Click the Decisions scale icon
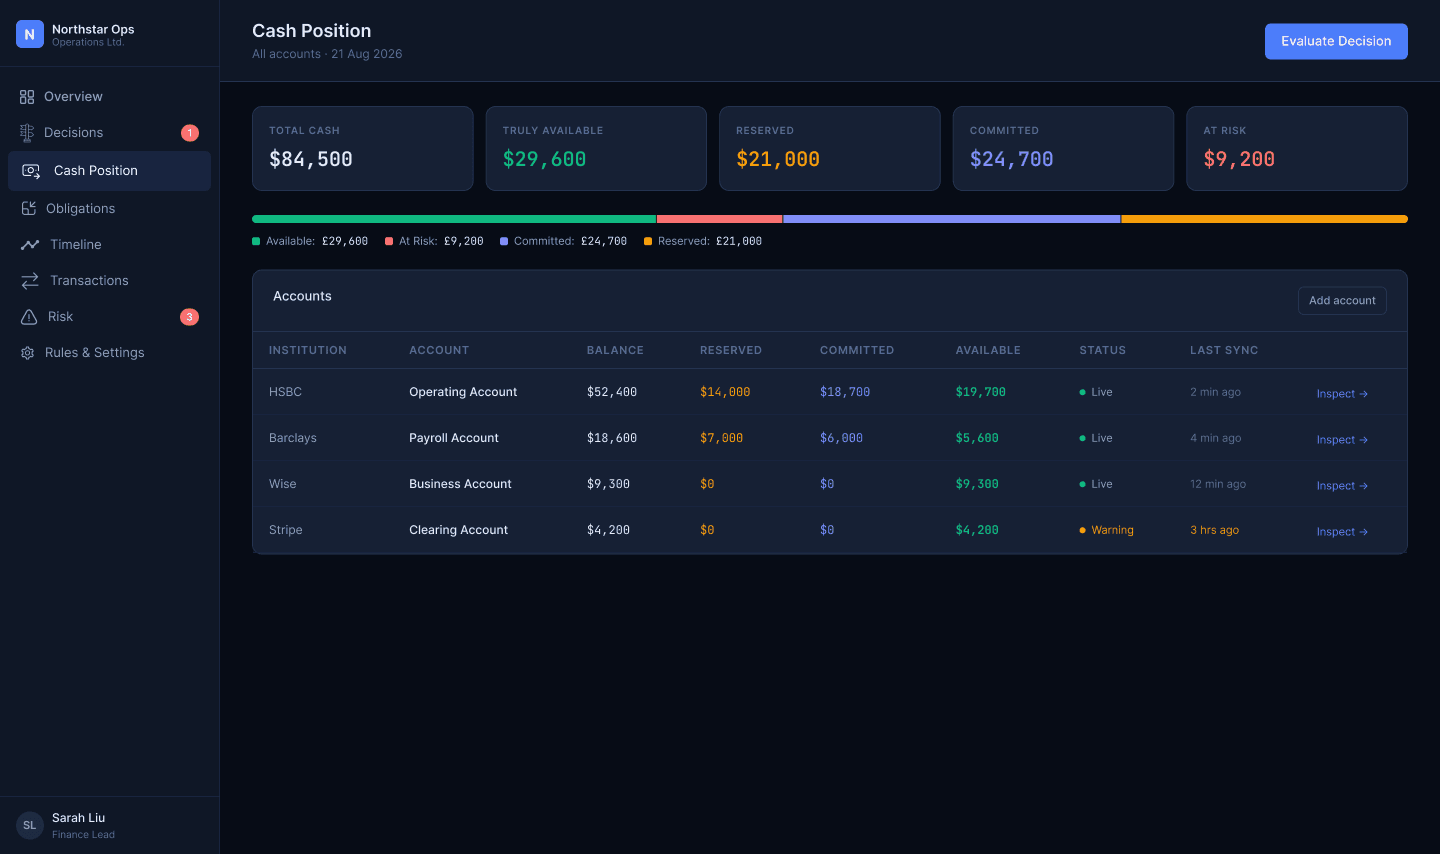The height and width of the screenshot is (854, 1440). pyautogui.click(x=27, y=133)
